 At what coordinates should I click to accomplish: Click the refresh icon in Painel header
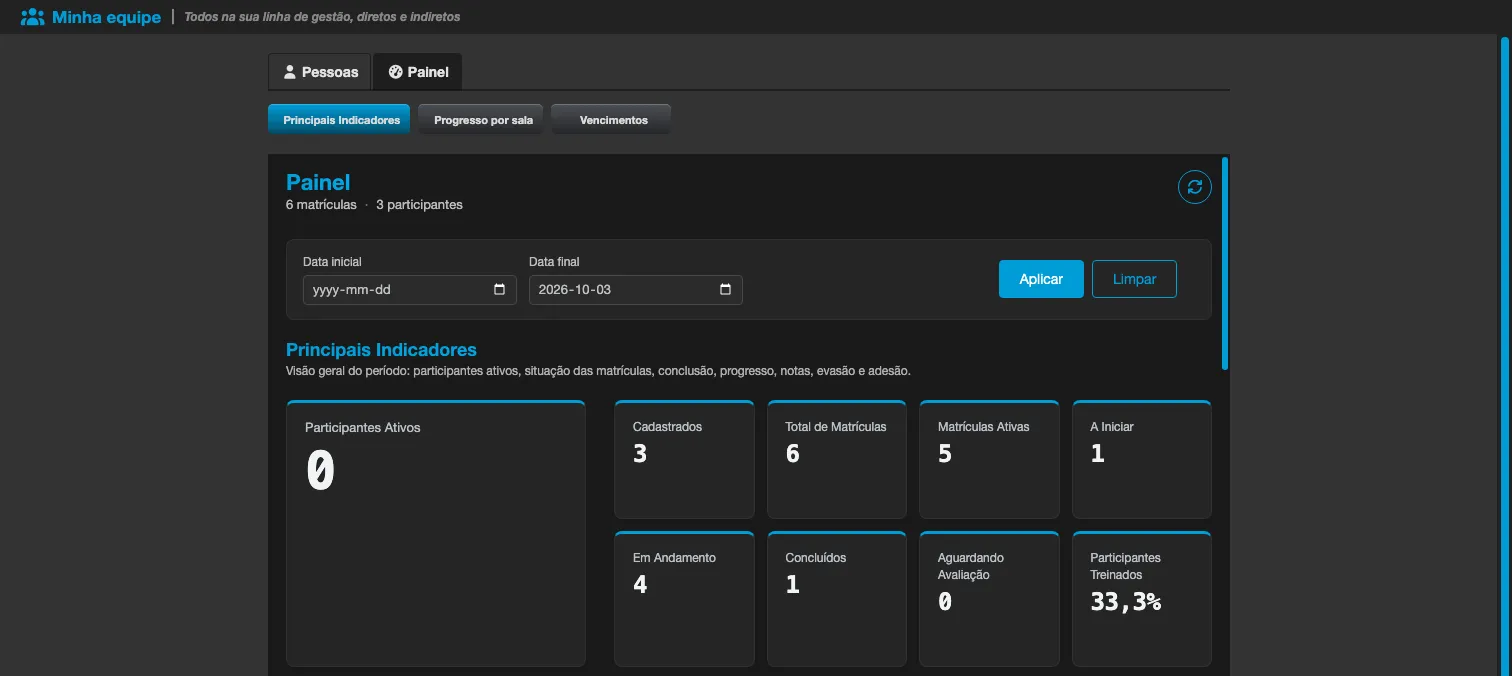click(1194, 187)
